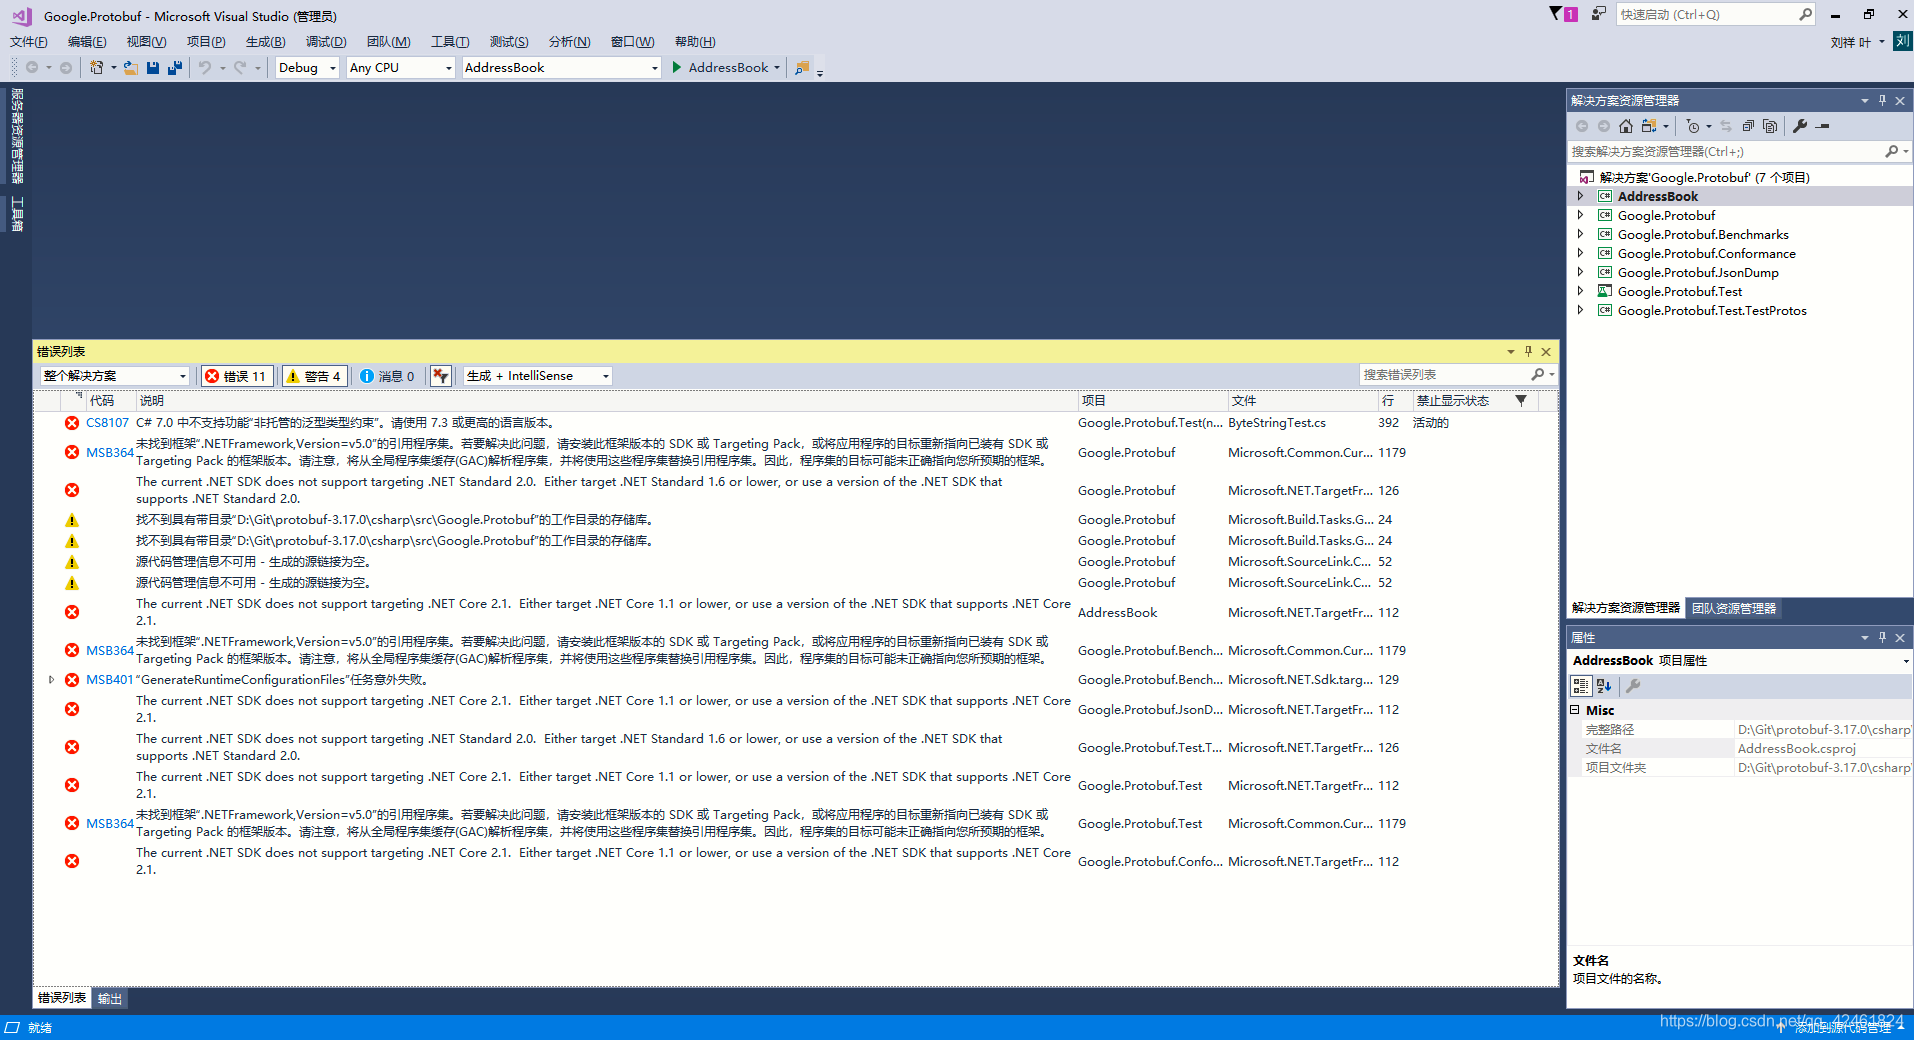Open the CS8107 error code link

106,422
